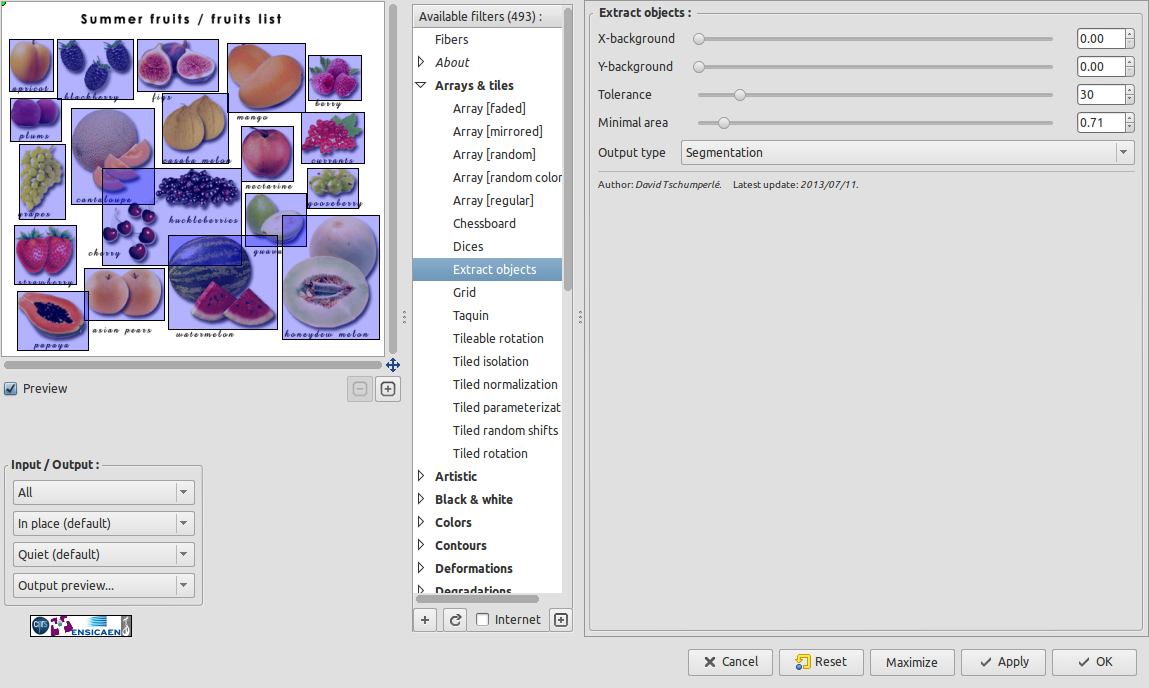
Task: Click the Apply button
Action: pyautogui.click(x=1004, y=662)
